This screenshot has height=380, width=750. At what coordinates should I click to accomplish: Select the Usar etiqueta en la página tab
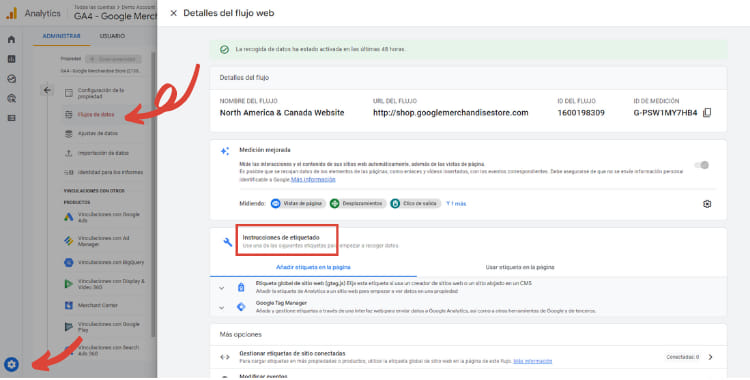[520, 267]
